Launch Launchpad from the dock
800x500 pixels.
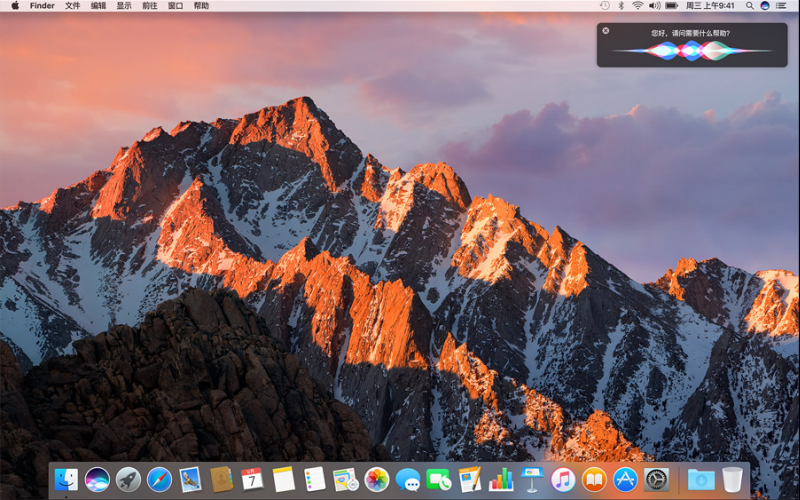[x=128, y=480]
